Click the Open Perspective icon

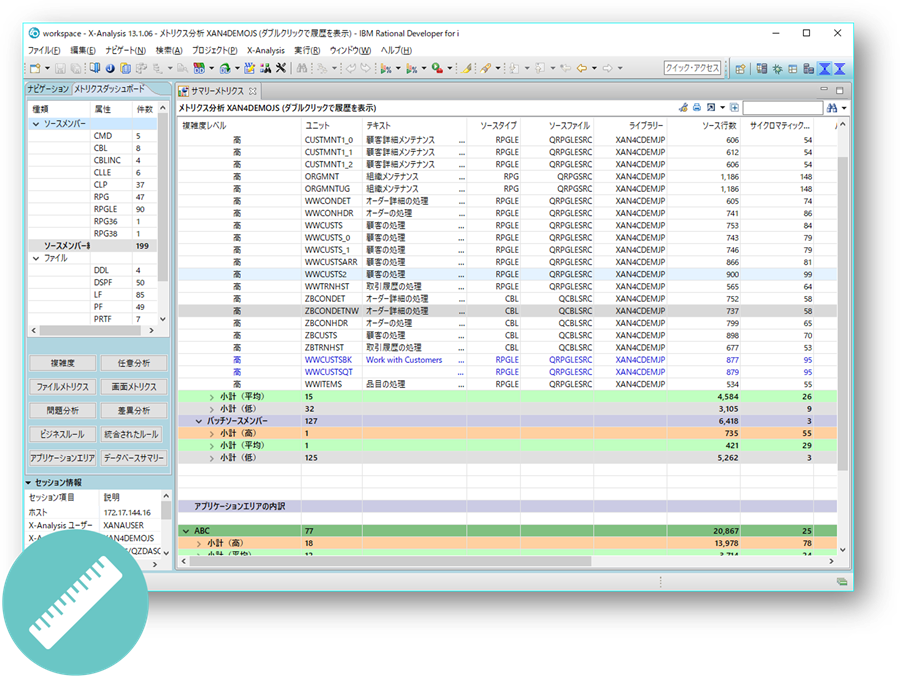(740, 69)
